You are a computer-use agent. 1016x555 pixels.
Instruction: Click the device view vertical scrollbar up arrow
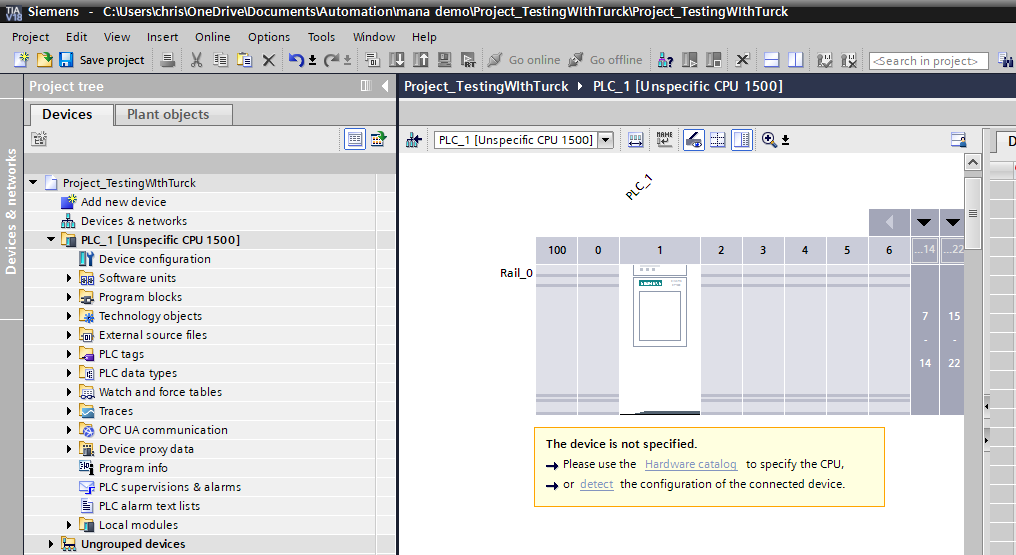click(x=973, y=163)
